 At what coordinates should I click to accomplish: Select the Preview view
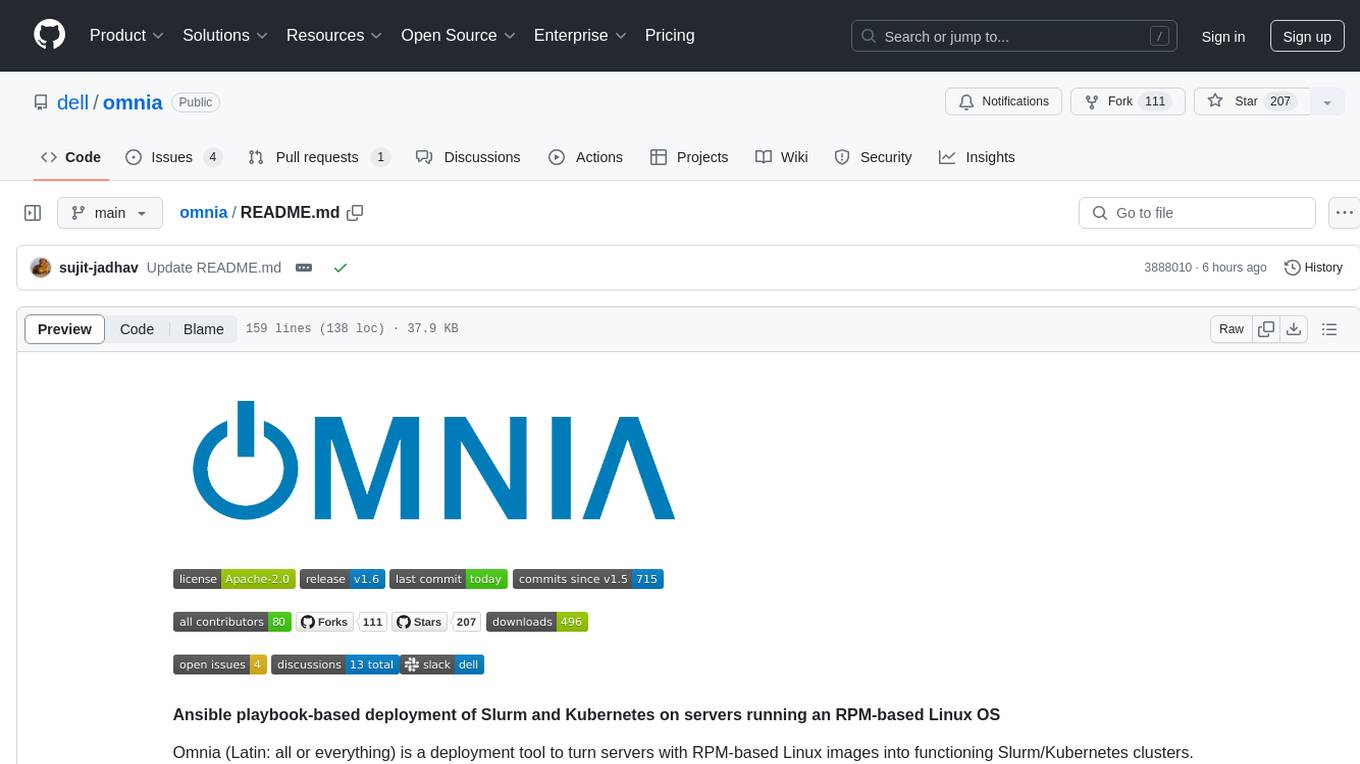click(x=65, y=329)
